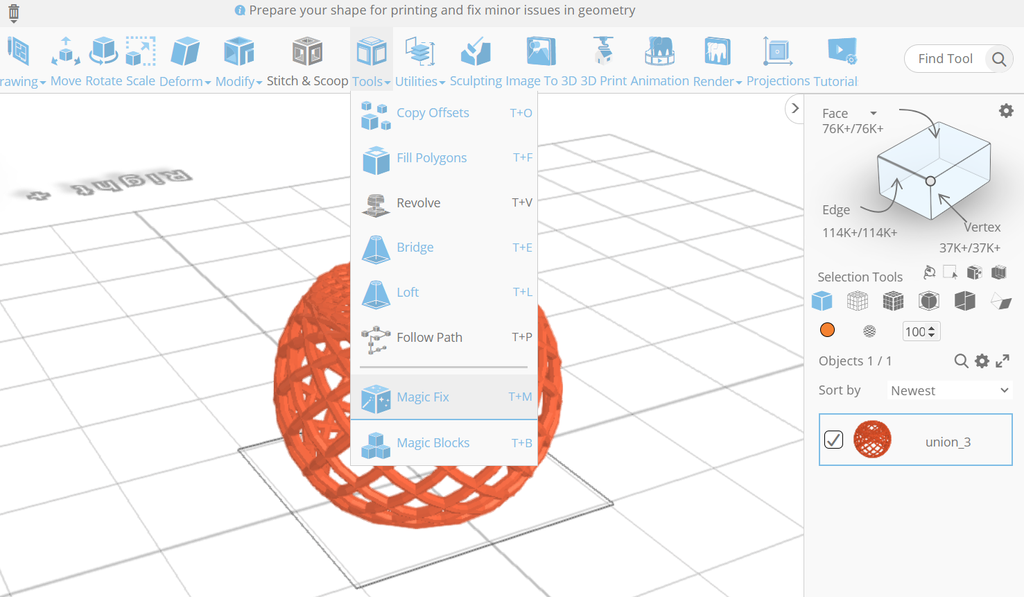Select the Rotate tool

[105, 60]
